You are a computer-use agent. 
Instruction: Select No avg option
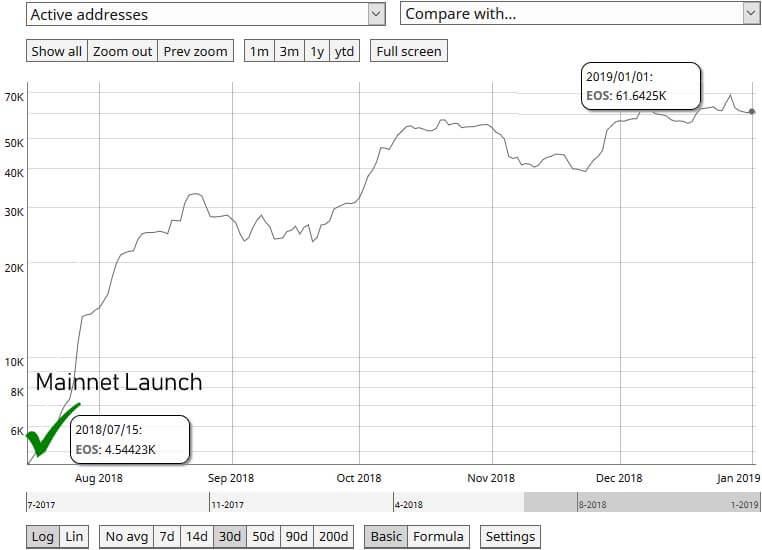point(126,536)
